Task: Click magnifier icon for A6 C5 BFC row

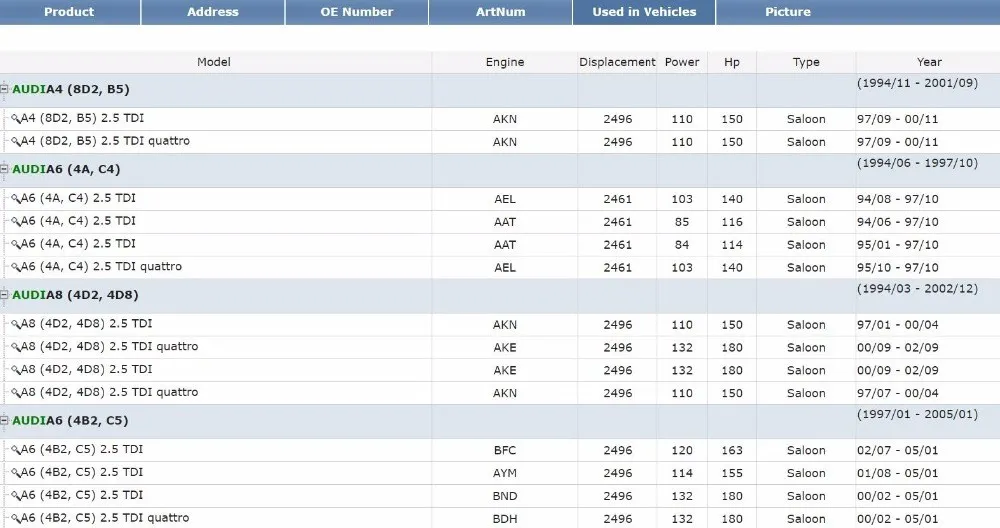Action: (16, 450)
